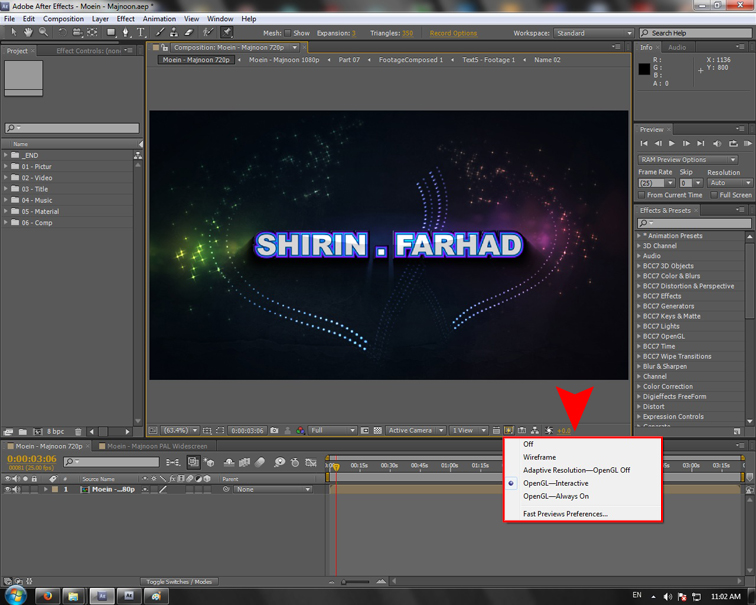This screenshot has width=756, height=605.
Task: Open the Effect menu
Action: [125, 19]
